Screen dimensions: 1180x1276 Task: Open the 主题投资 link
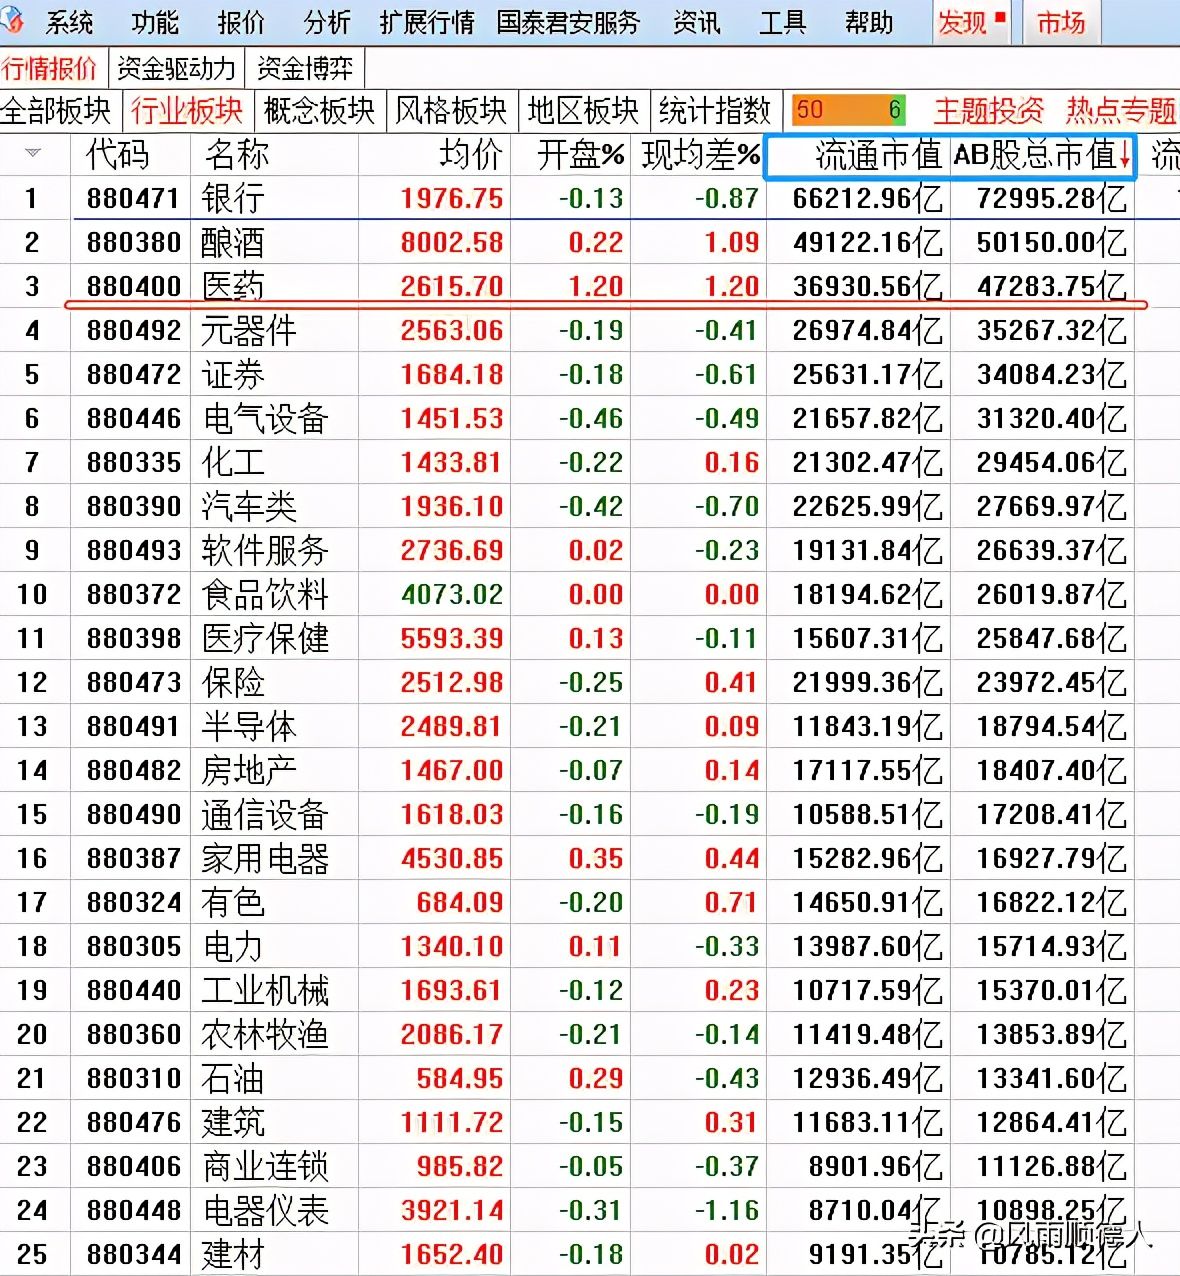pos(988,111)
